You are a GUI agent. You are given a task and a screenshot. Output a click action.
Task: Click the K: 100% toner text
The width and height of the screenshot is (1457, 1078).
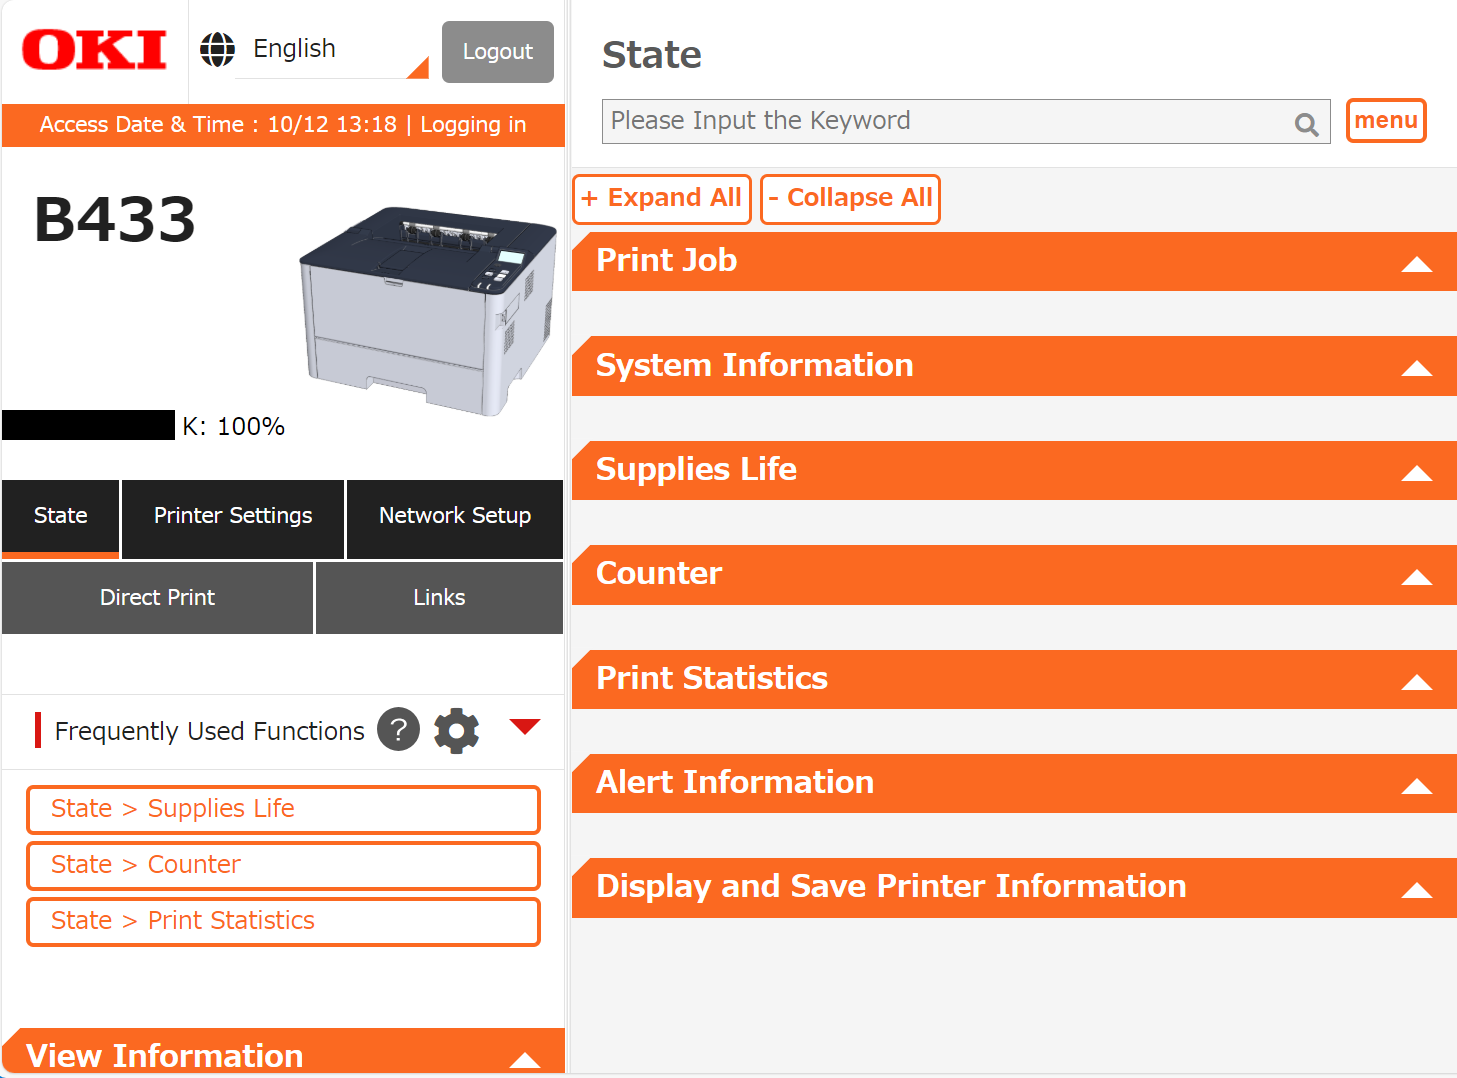click(x=233, y=427)
